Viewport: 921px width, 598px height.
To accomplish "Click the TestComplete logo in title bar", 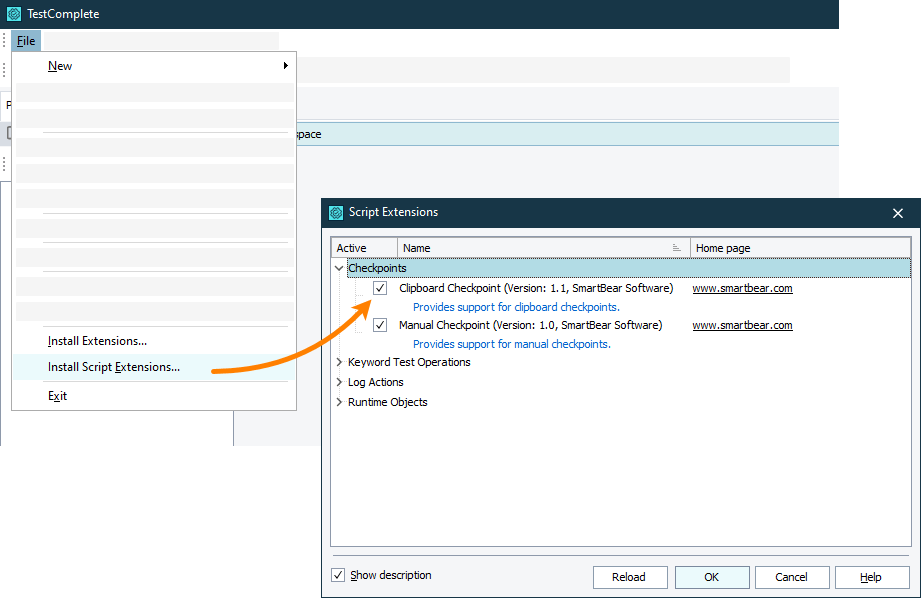I will pyautogui.click(x=14, y=14).
